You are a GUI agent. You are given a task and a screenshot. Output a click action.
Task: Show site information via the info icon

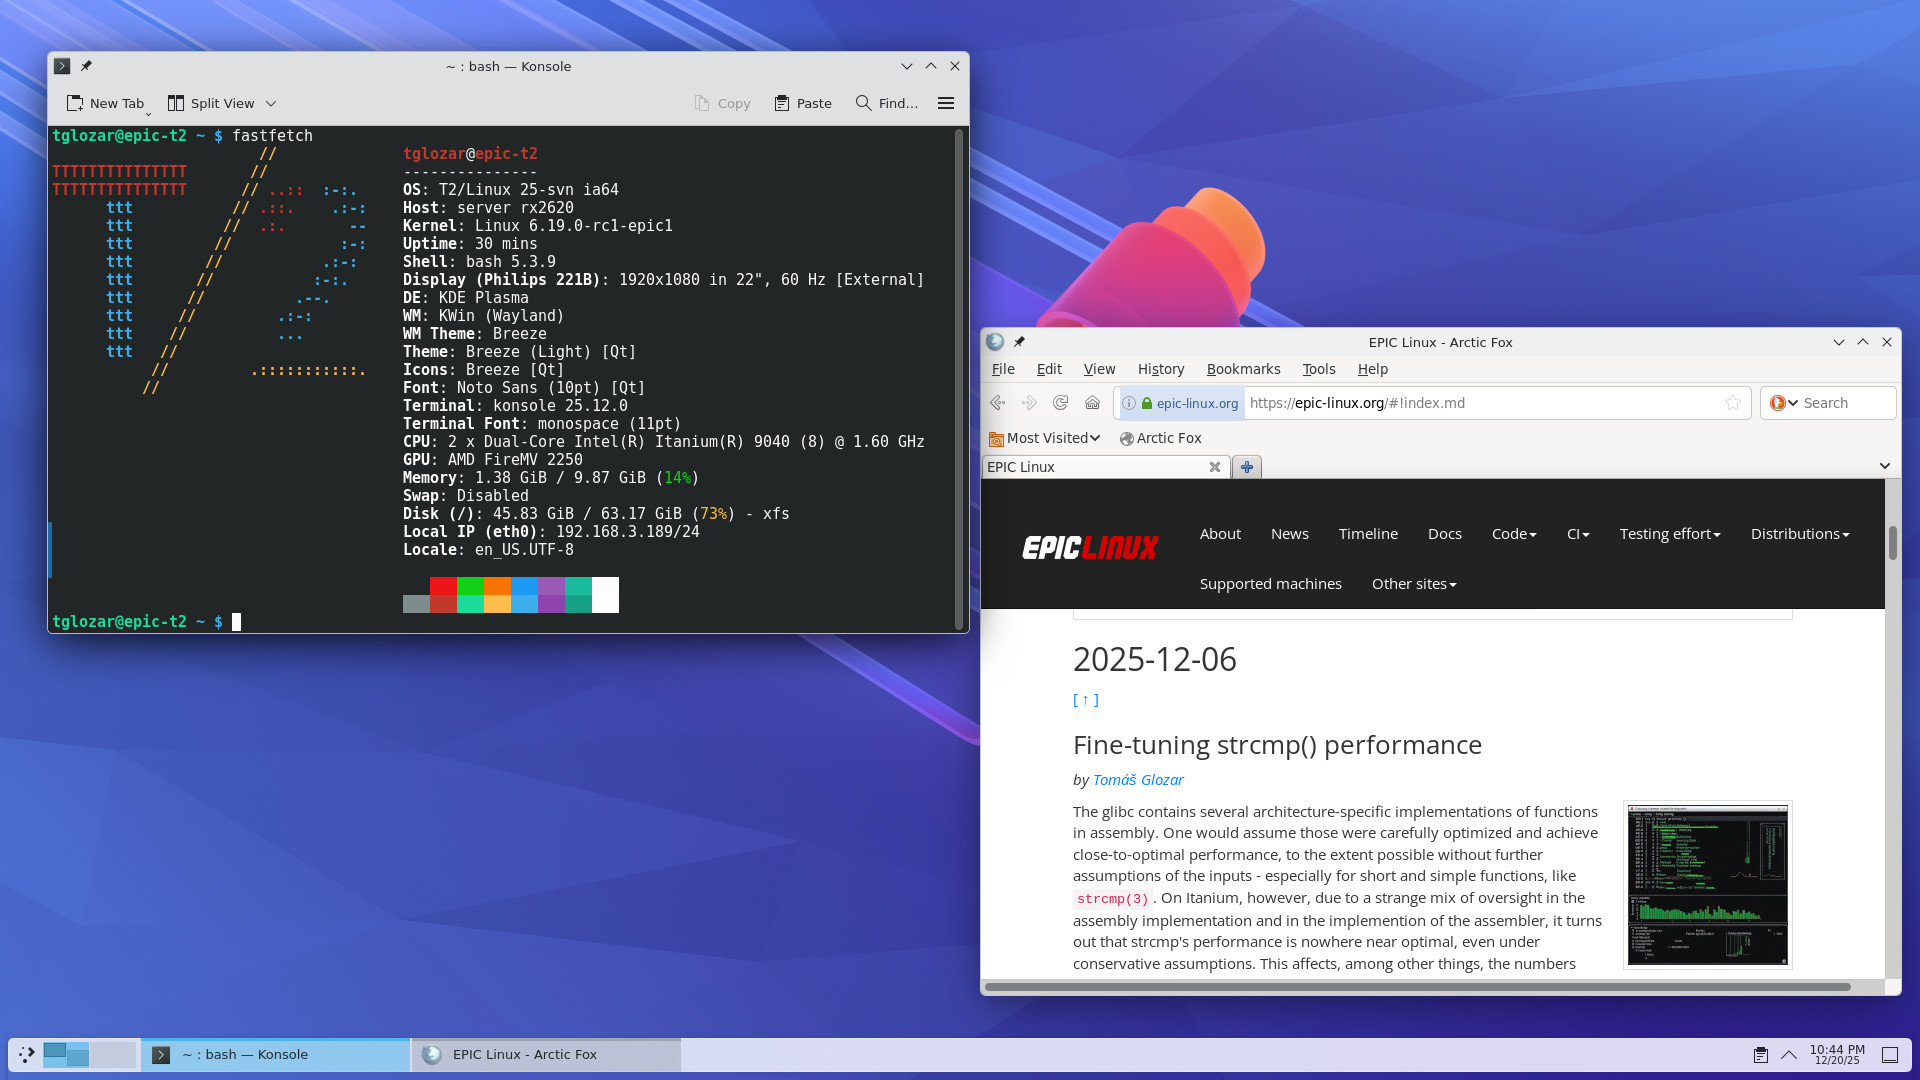click(x=1129, y=403)
